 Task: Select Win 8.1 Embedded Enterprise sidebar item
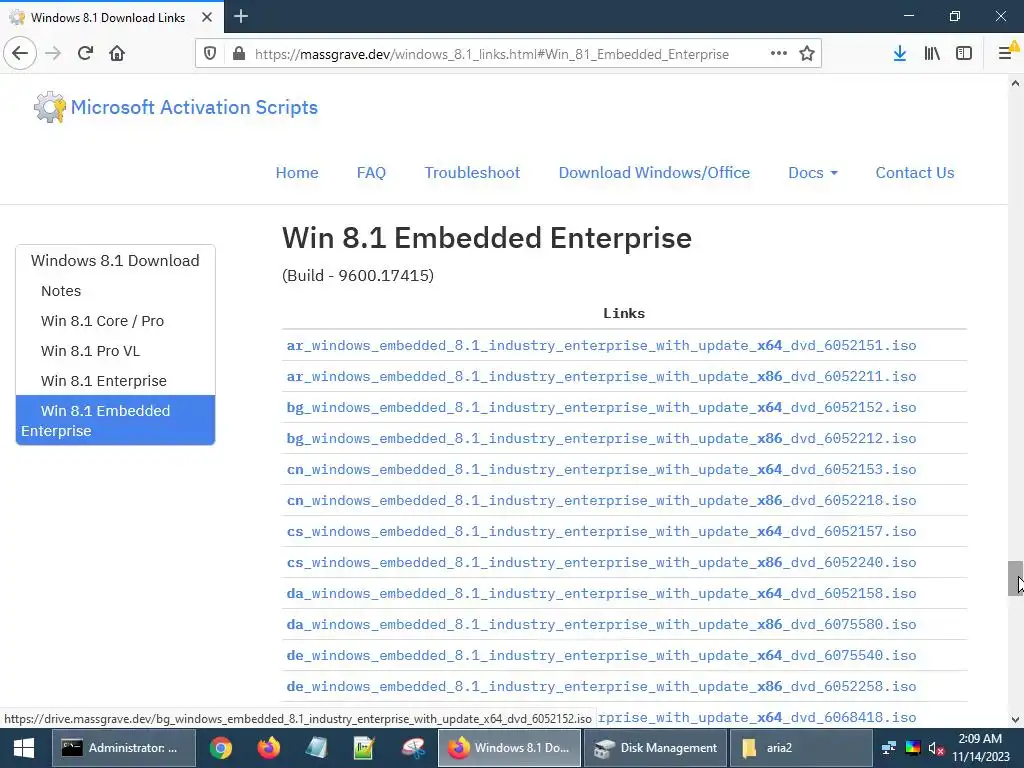(115, 421)
